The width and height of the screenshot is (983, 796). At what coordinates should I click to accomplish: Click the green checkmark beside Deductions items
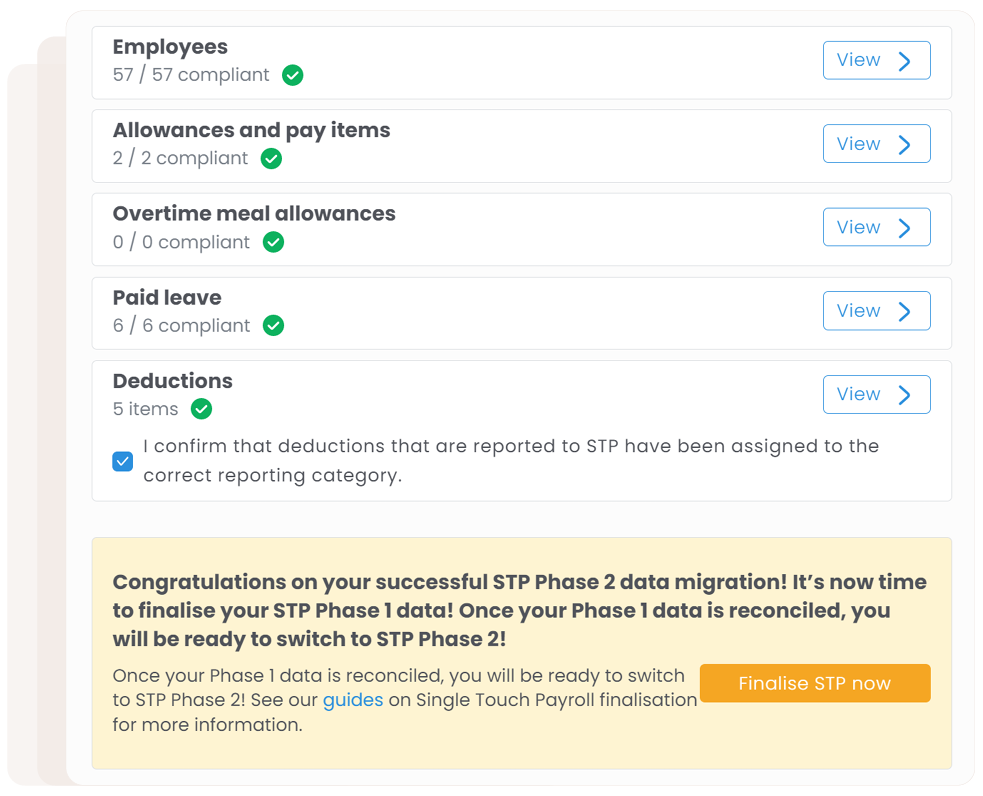(x=201, y=409)
